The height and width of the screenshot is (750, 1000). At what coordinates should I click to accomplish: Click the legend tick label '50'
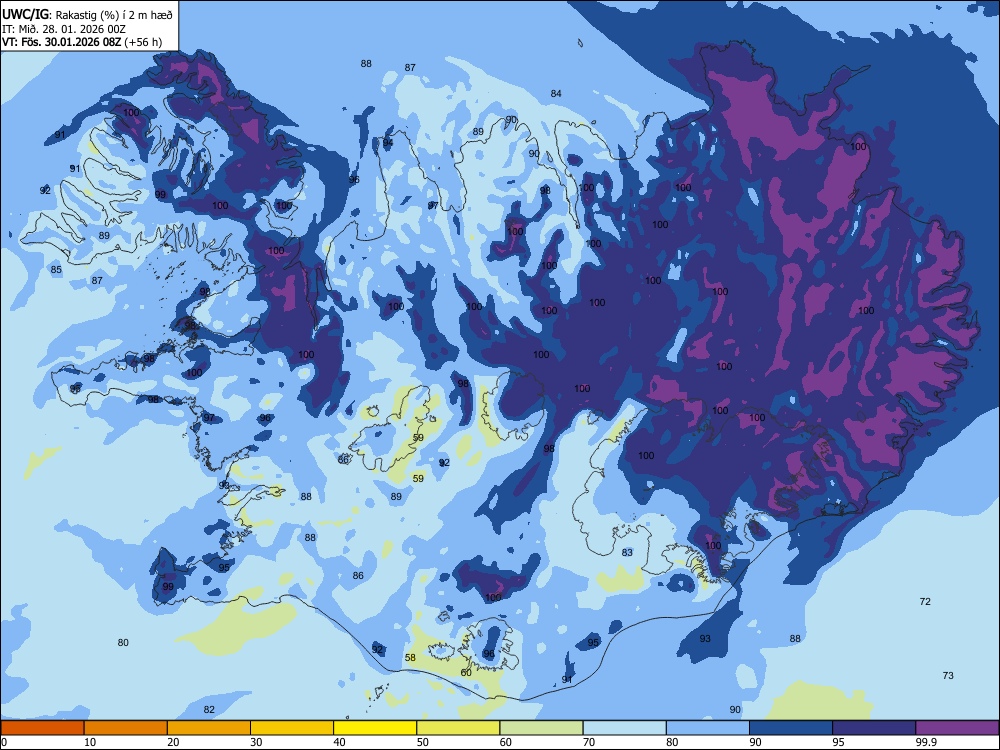pos(423,742)
